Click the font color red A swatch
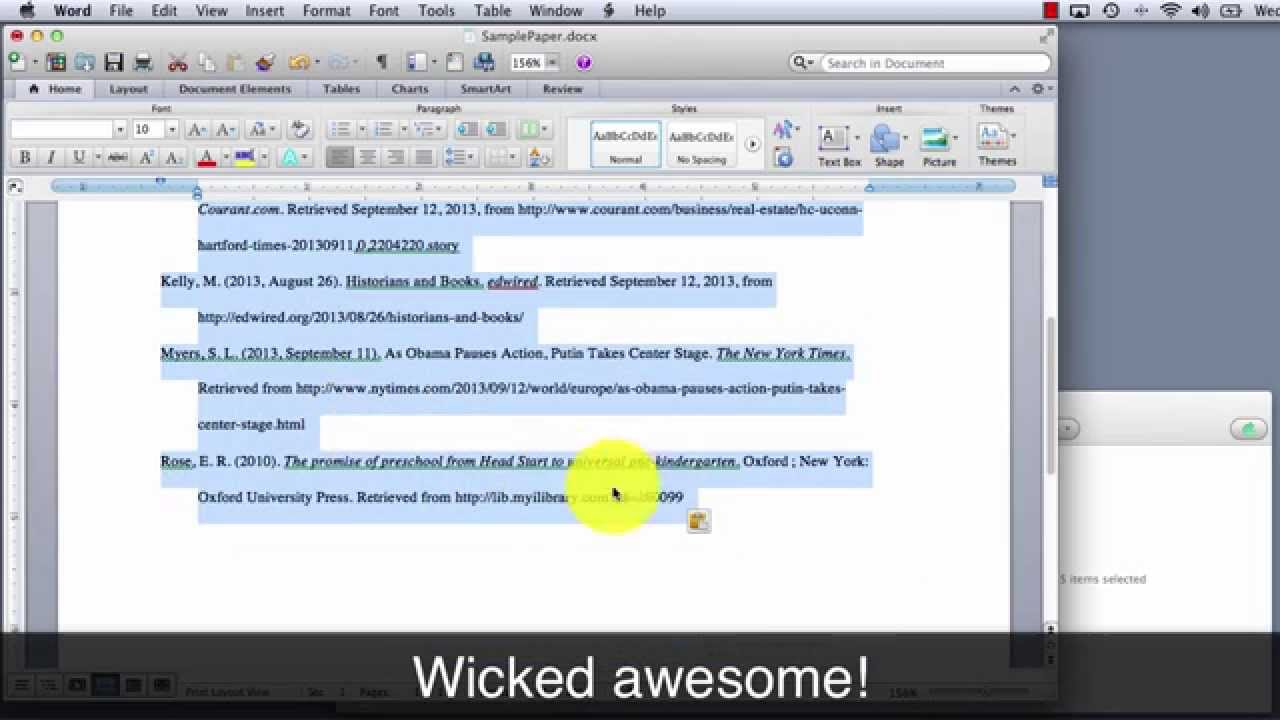 [207, 157]
